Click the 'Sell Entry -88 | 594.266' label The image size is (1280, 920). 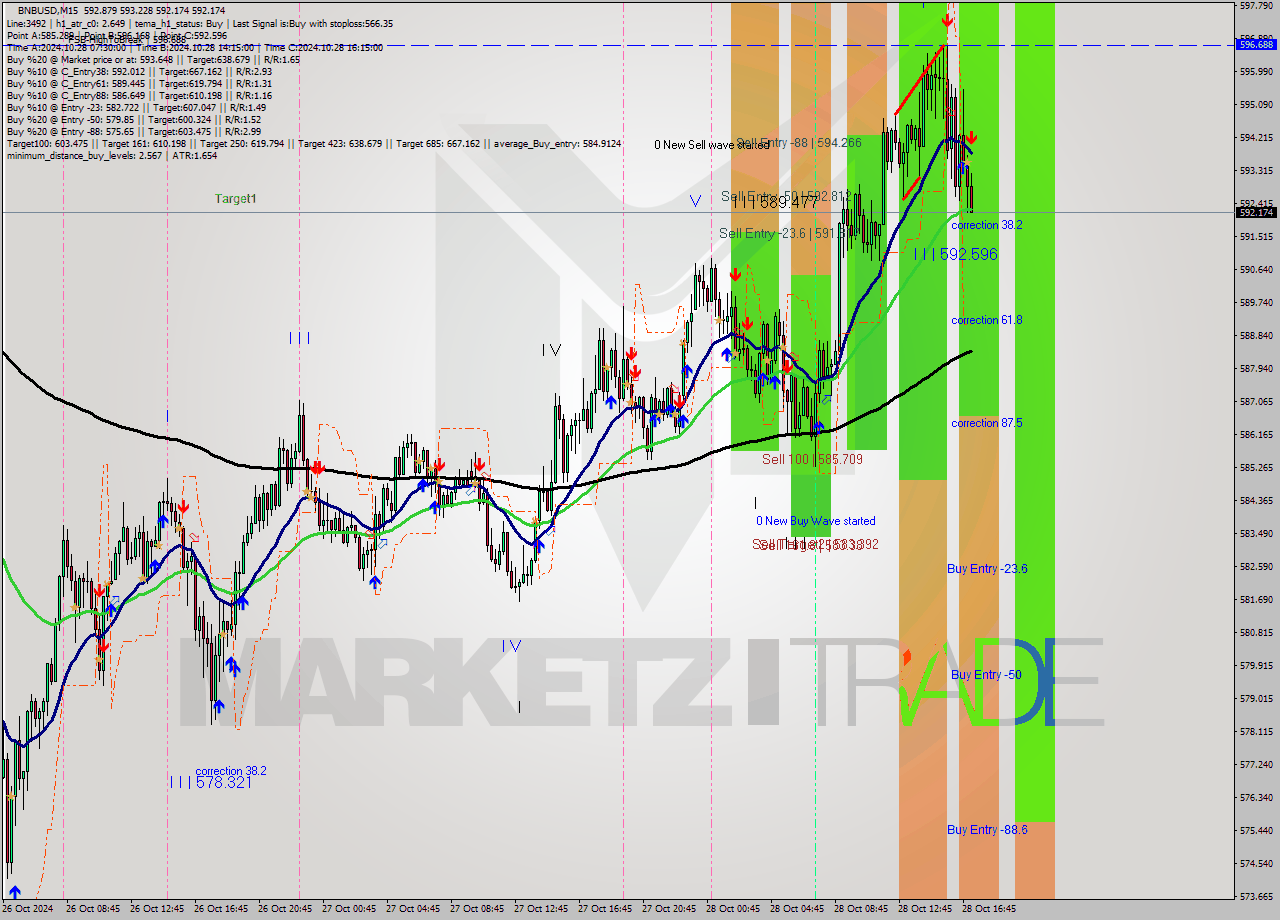[x=799, y=143]
